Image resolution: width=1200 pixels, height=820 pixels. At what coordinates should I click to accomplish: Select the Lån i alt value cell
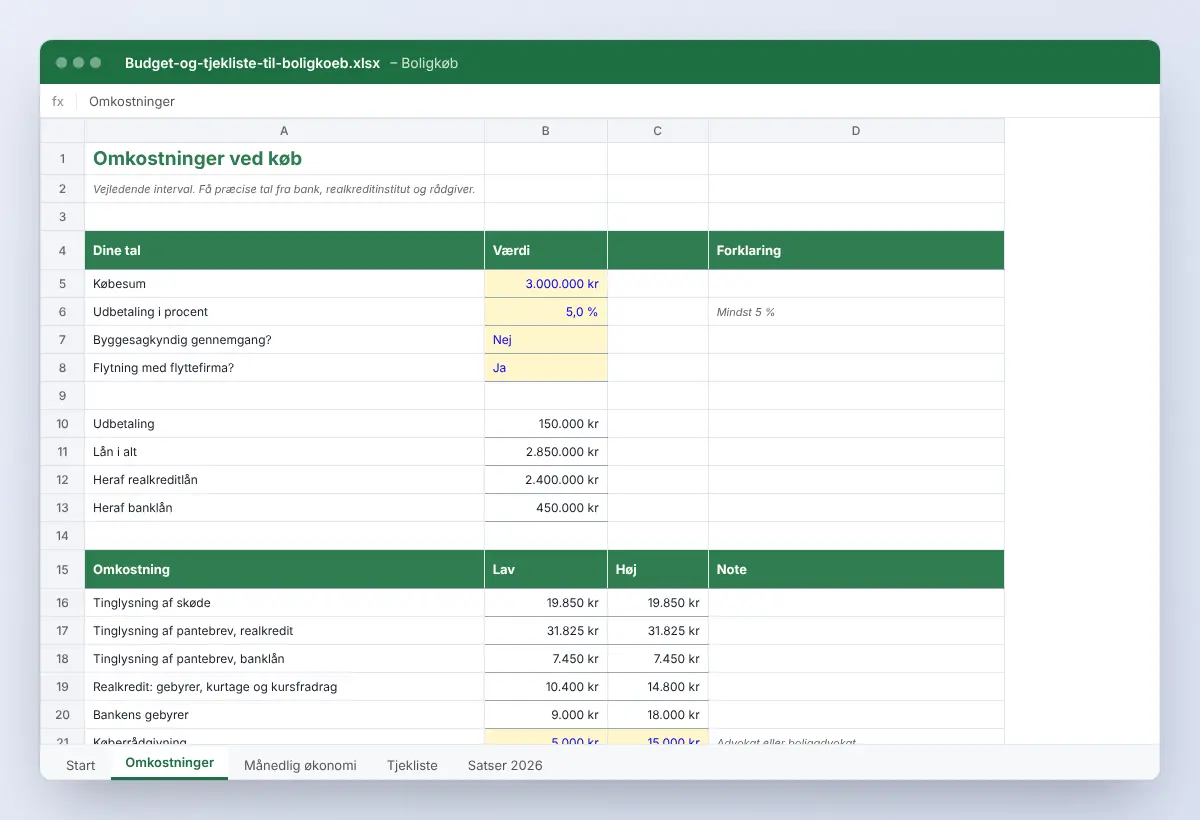pos(546,452)
